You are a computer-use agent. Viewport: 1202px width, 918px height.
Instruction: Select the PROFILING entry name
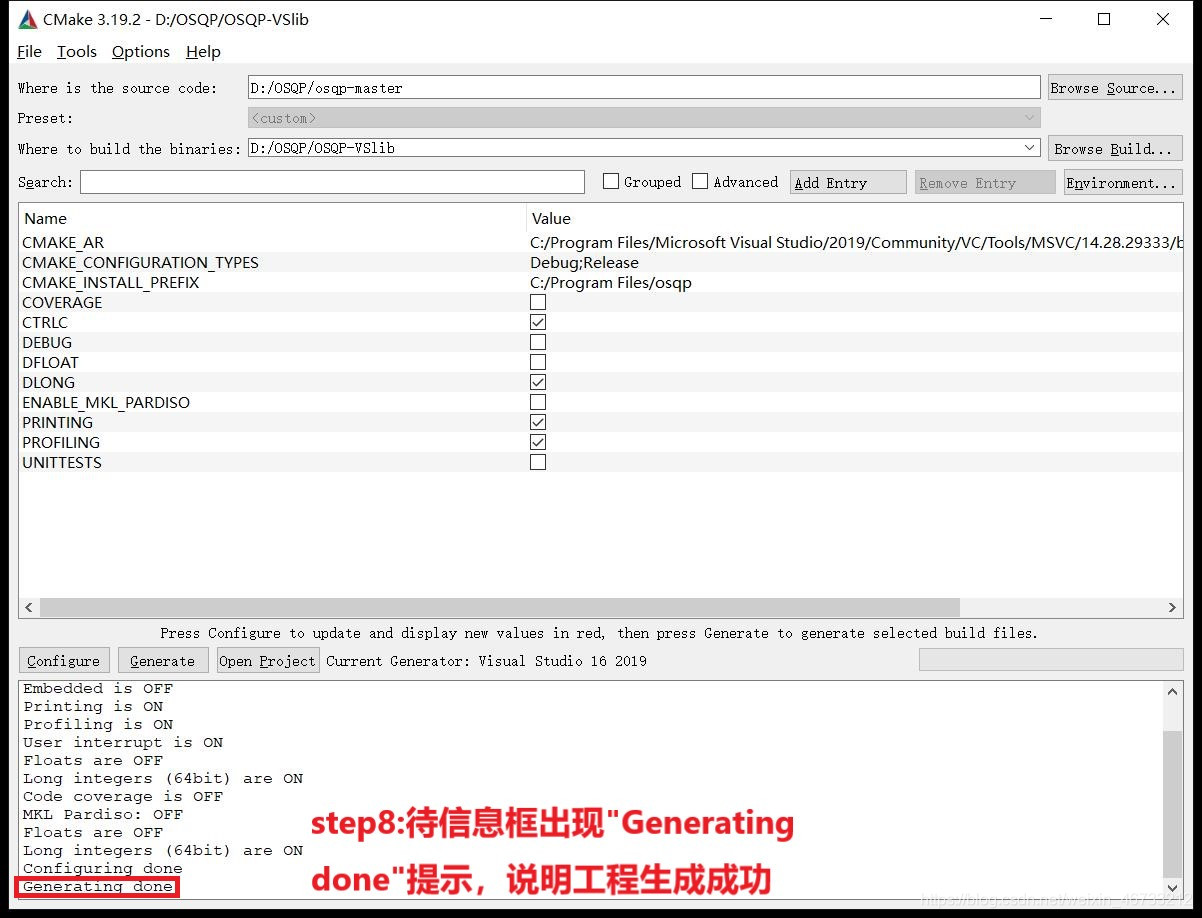coord(61,442)
